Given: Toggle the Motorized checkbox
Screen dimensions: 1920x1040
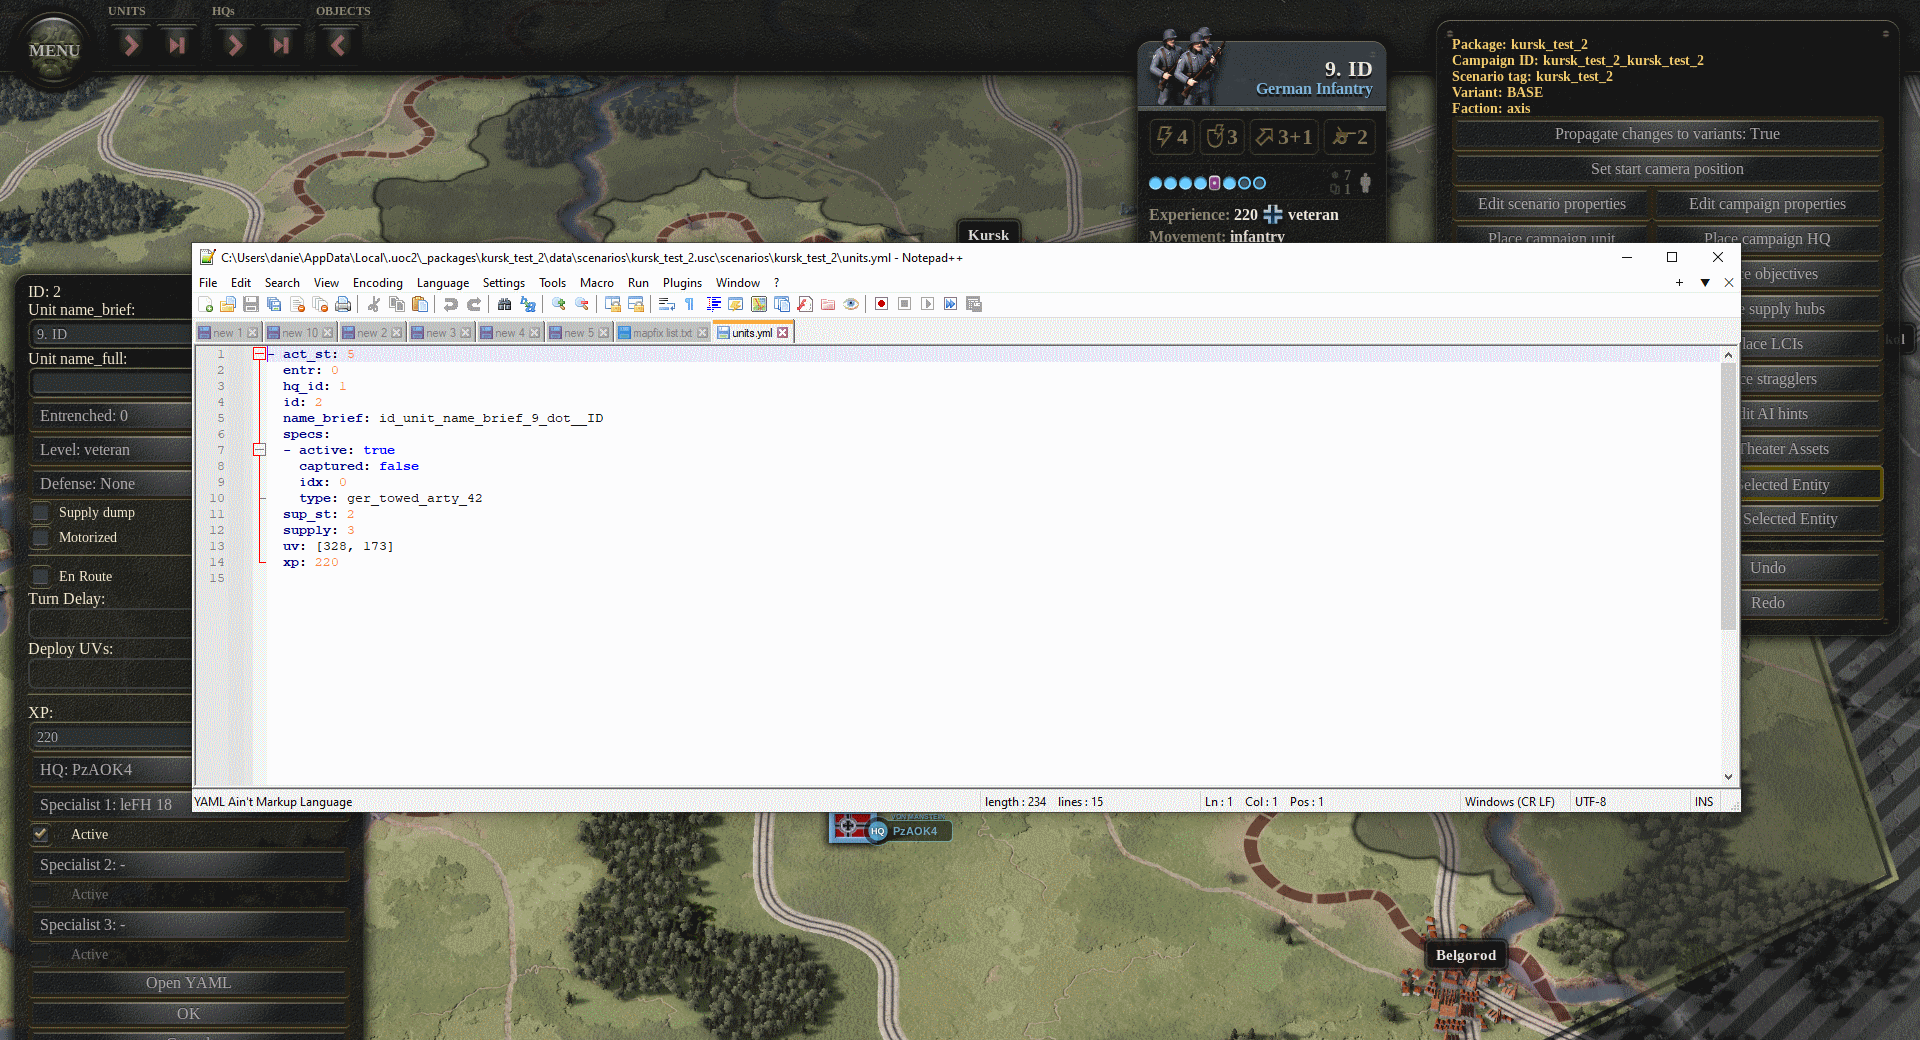Looking at the screenshot, I should (41, 538).
